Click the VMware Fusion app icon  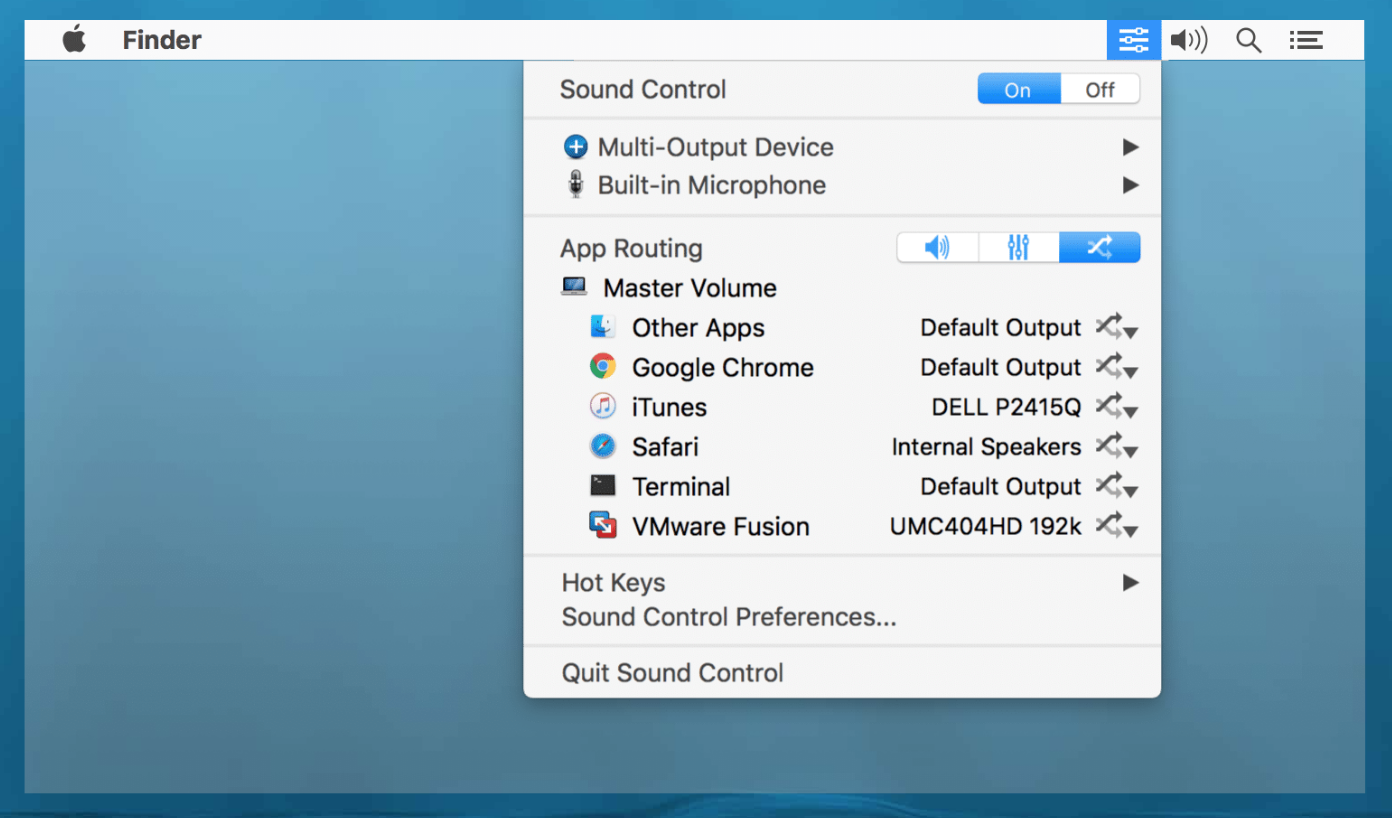pos(602,526)
